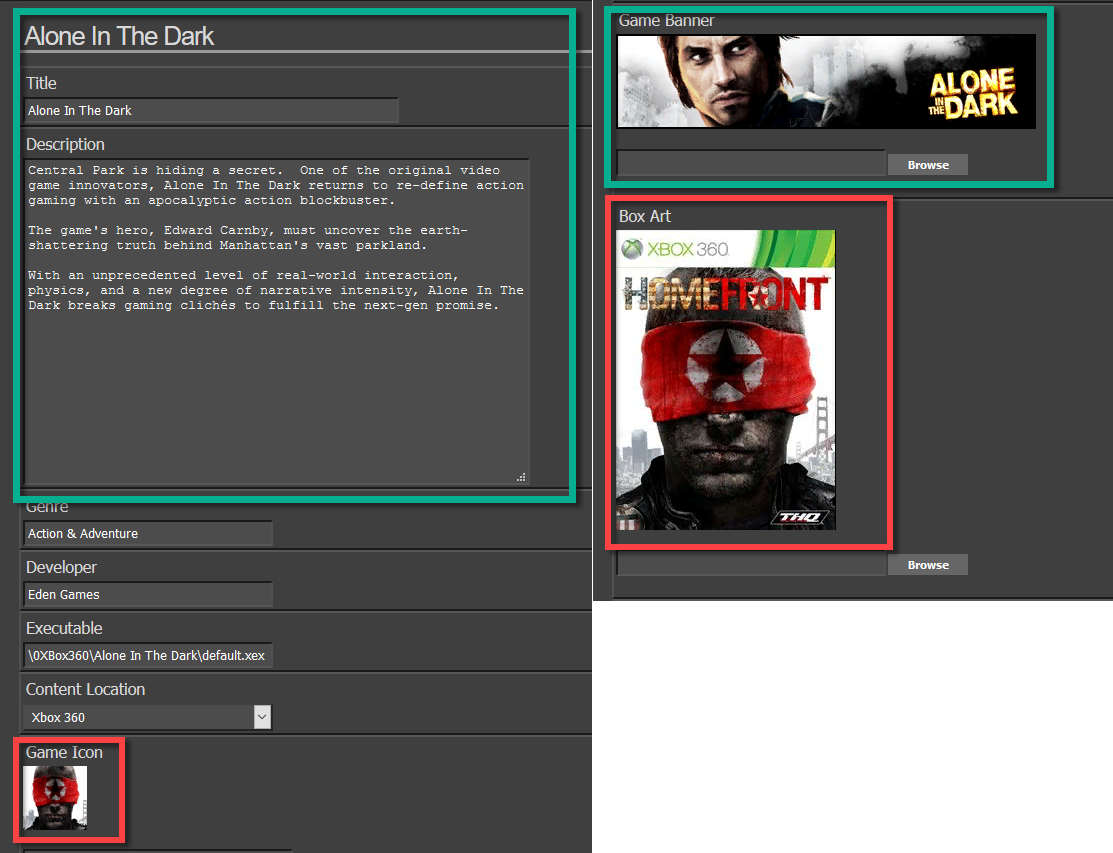Viewport: 1113px width, 853px height.
Task: Click the Game Banner image
Action: click(x=826, y=81)
